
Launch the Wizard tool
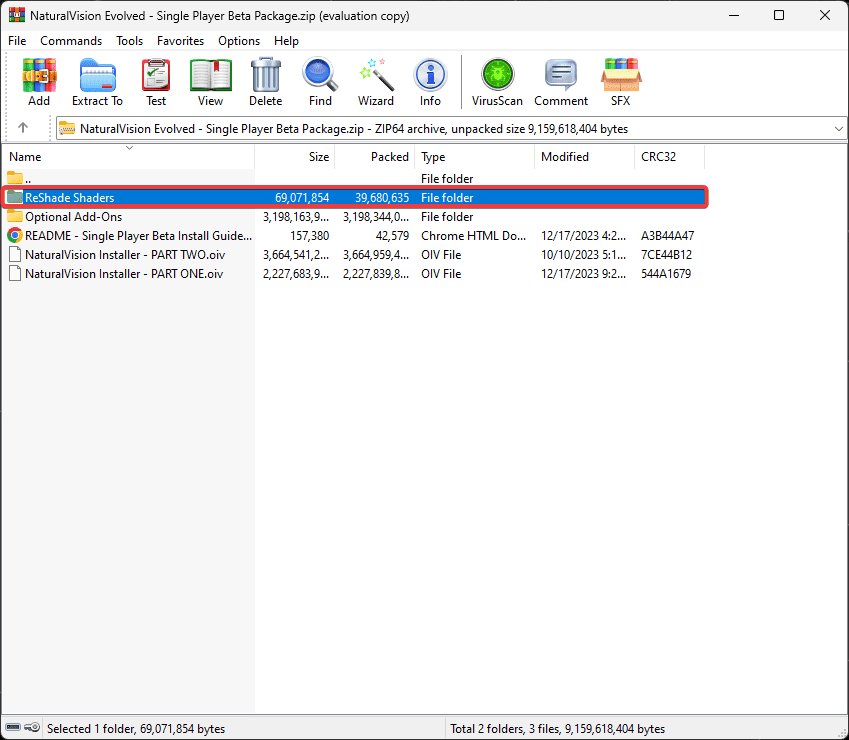[376, 82]
